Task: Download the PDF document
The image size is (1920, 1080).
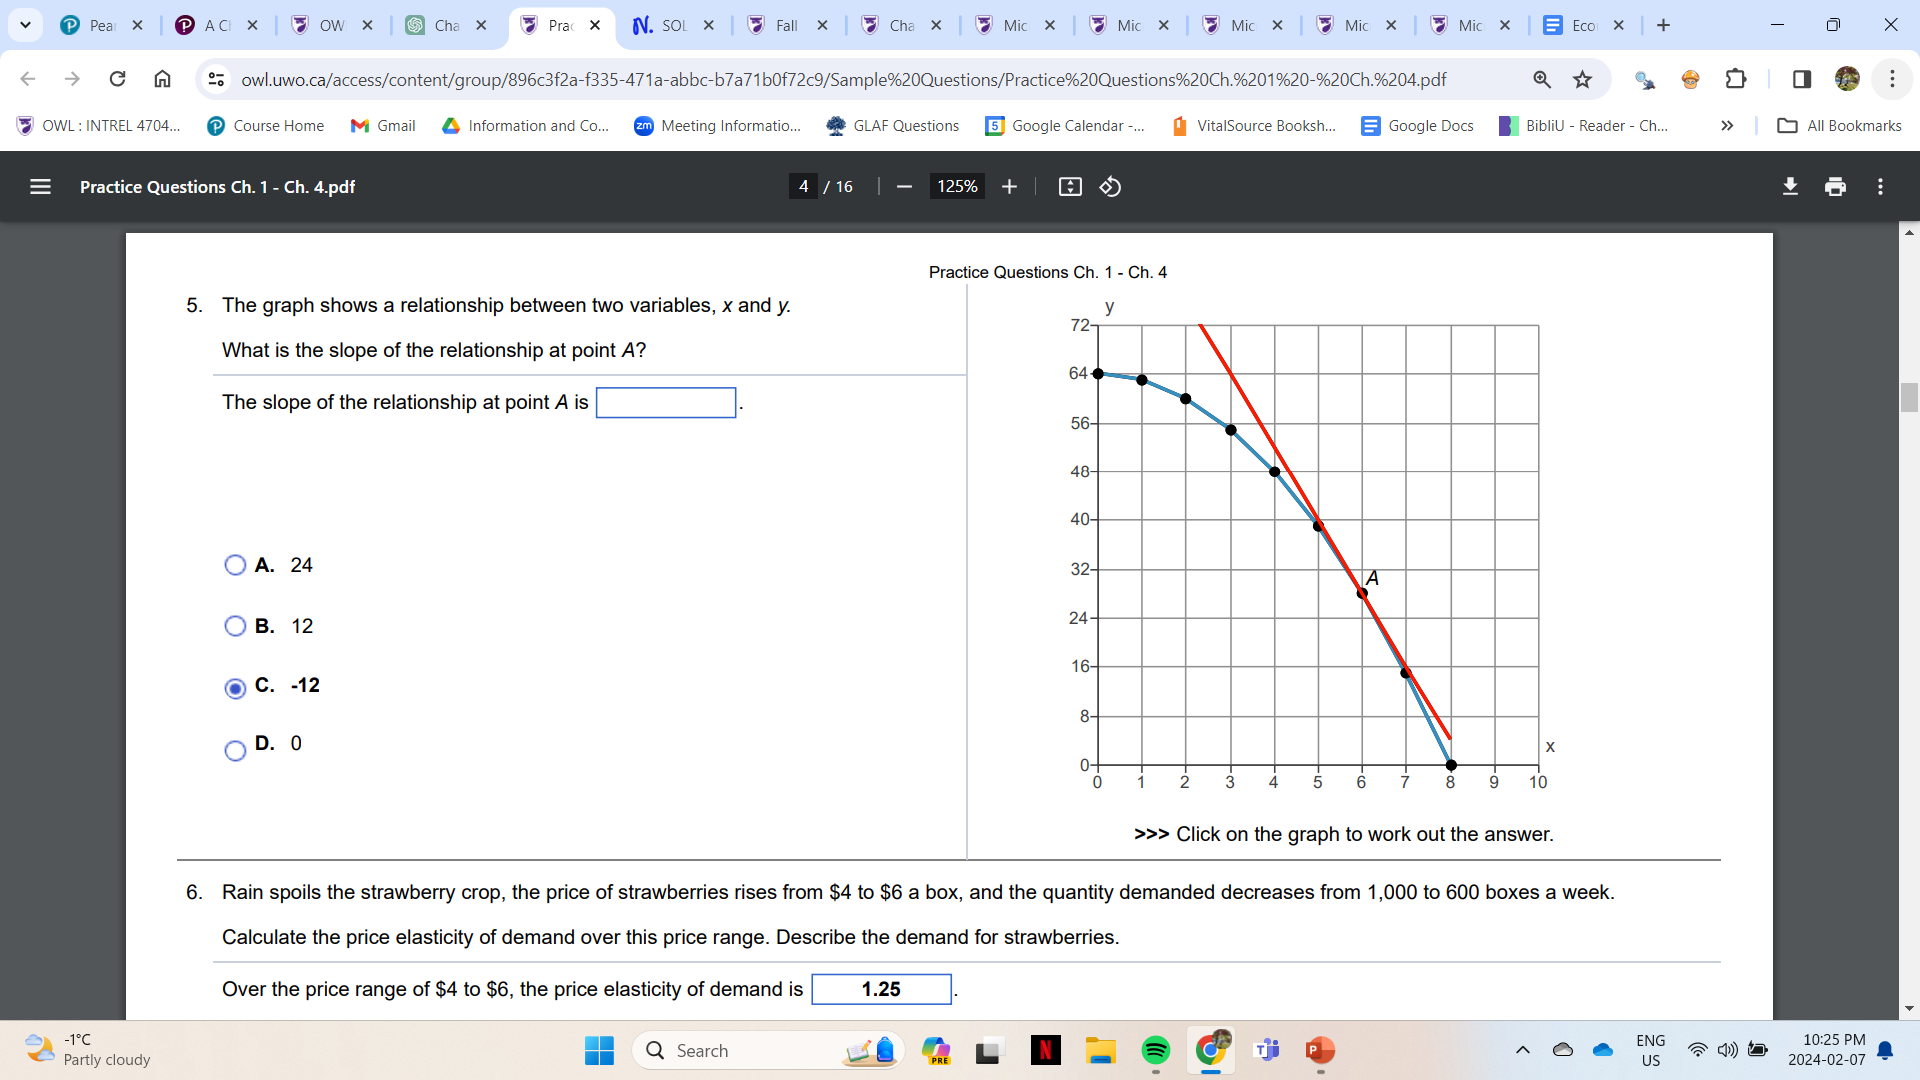Action: pos(1790,186)
